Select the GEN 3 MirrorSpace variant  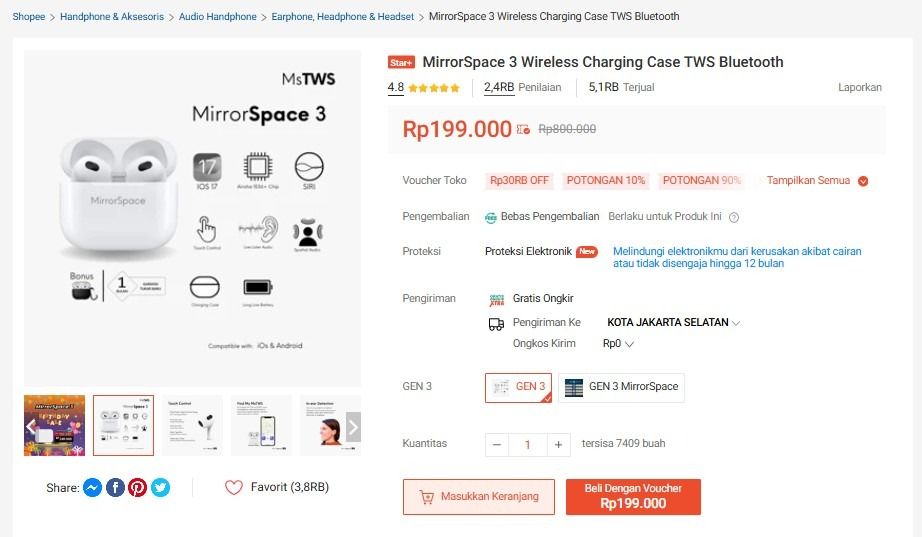tap(621, 387)
